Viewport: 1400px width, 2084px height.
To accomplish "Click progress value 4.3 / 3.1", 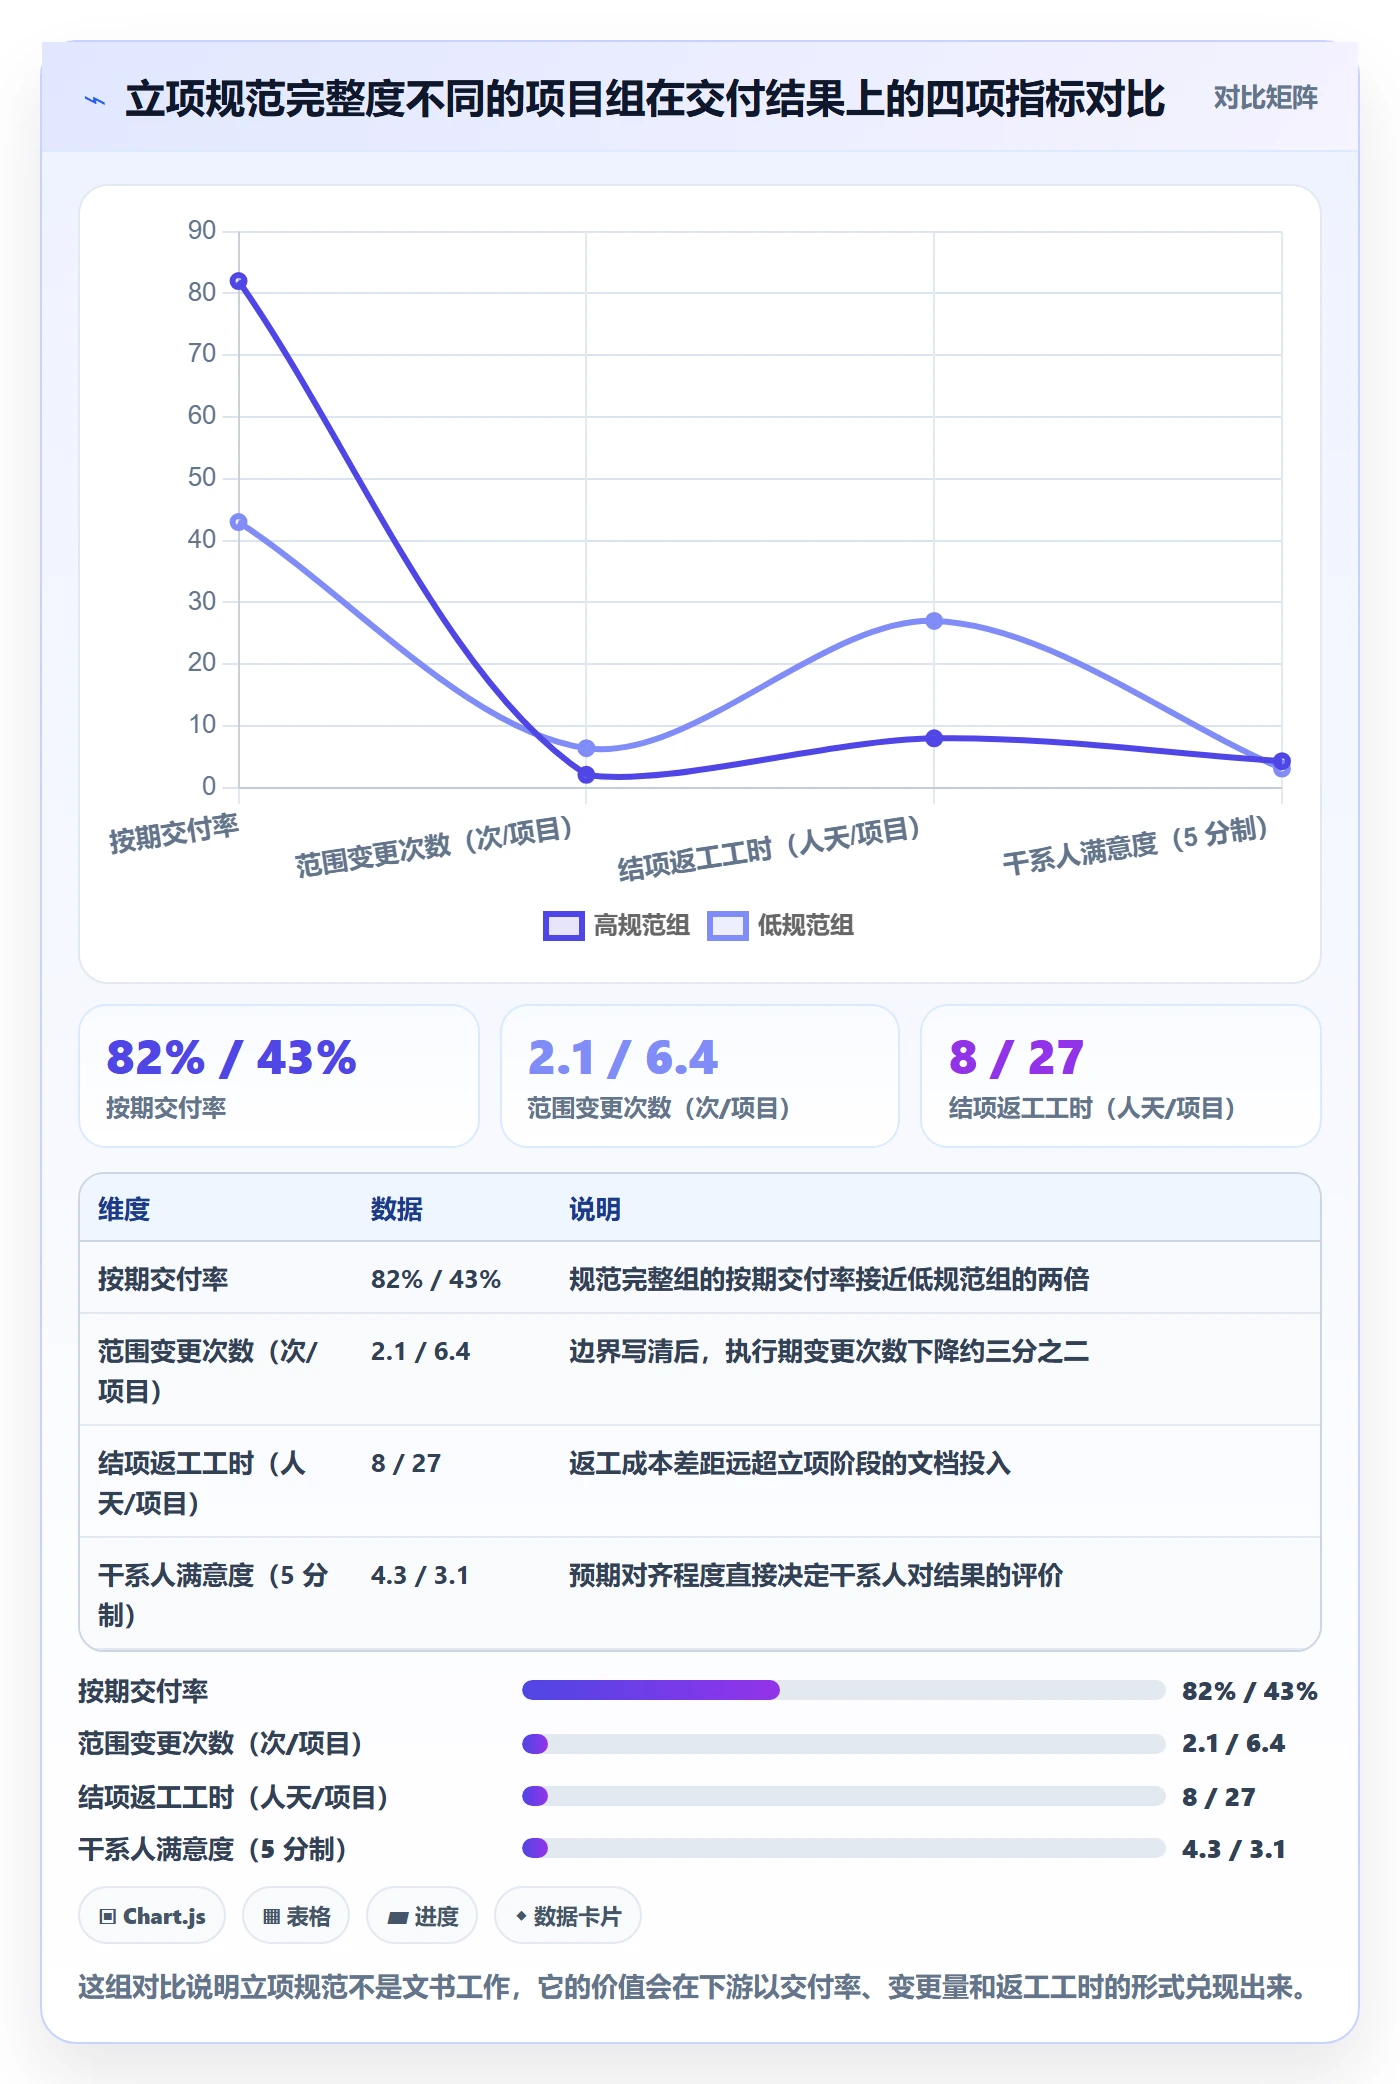I will [1234, 1849].
